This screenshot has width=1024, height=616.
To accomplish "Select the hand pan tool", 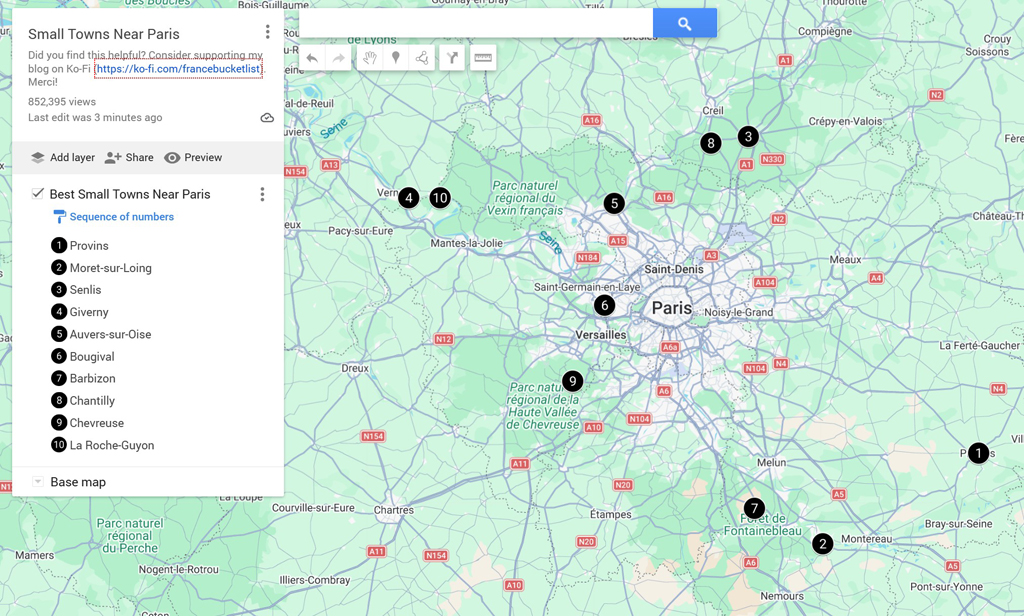I will [x=369, y=58].
